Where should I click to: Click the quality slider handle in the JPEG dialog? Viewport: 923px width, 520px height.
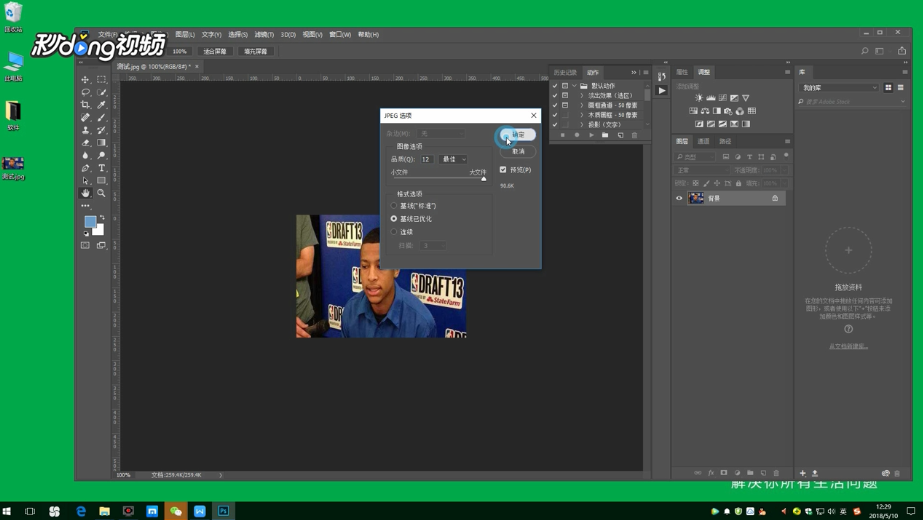coord(484,178)
